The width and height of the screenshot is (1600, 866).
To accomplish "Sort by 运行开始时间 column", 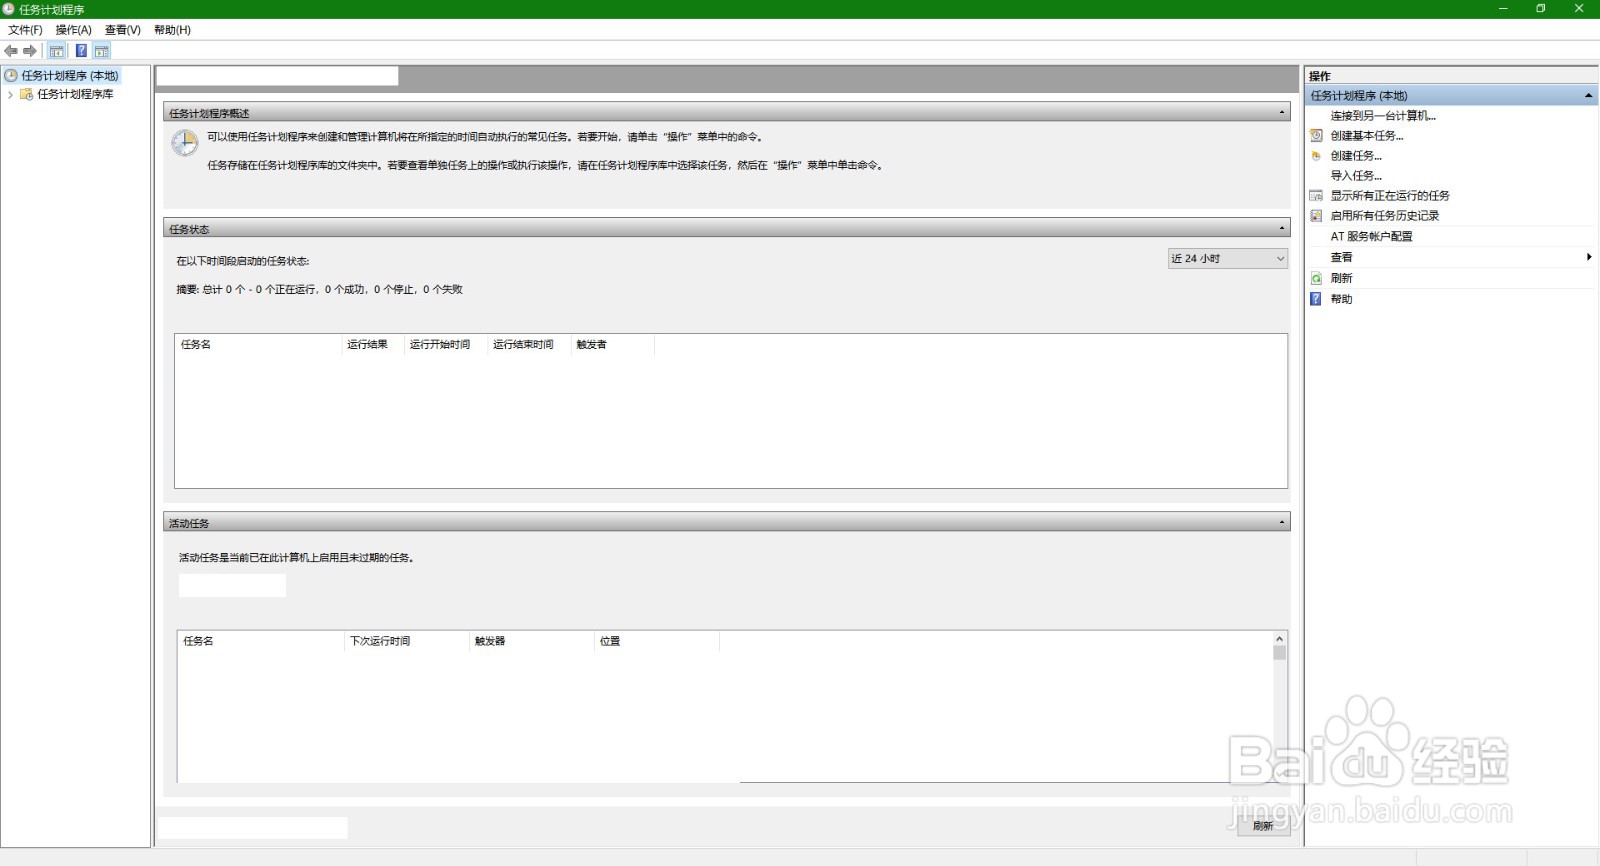I will tap(445, 344).
